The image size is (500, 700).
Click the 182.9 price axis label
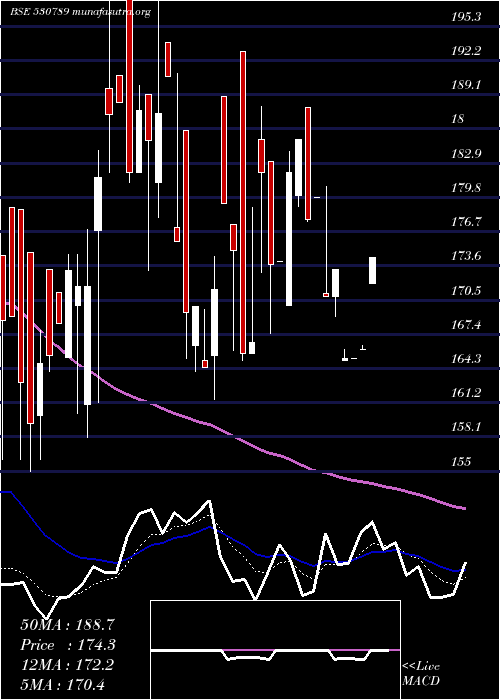pyautogui.click(x=466, y=154)
